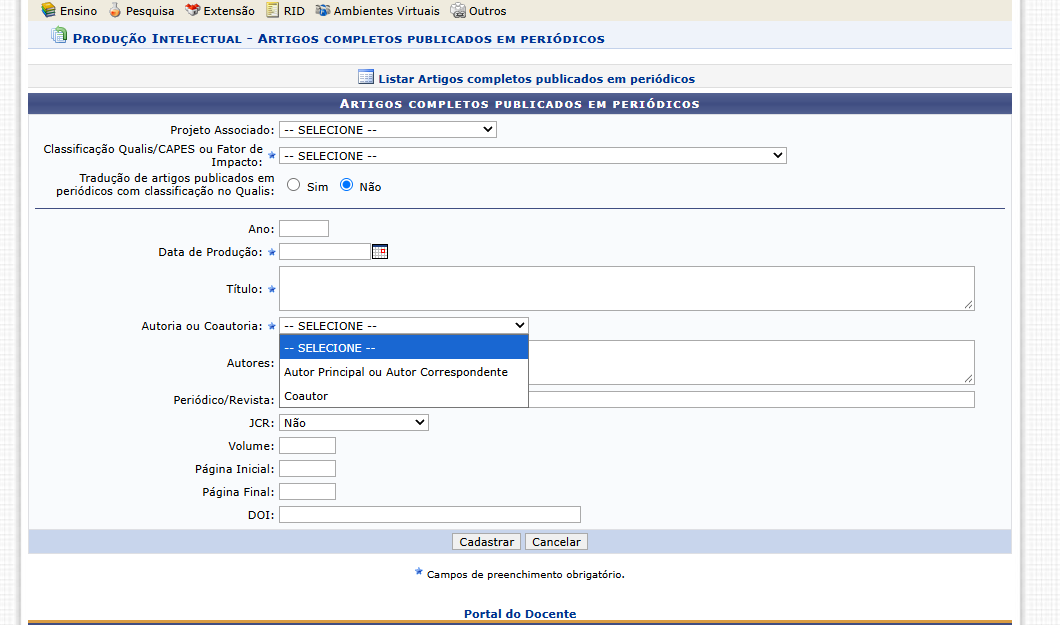Focus the Página Final field
1060x625 pixels.
coord(308,492)
